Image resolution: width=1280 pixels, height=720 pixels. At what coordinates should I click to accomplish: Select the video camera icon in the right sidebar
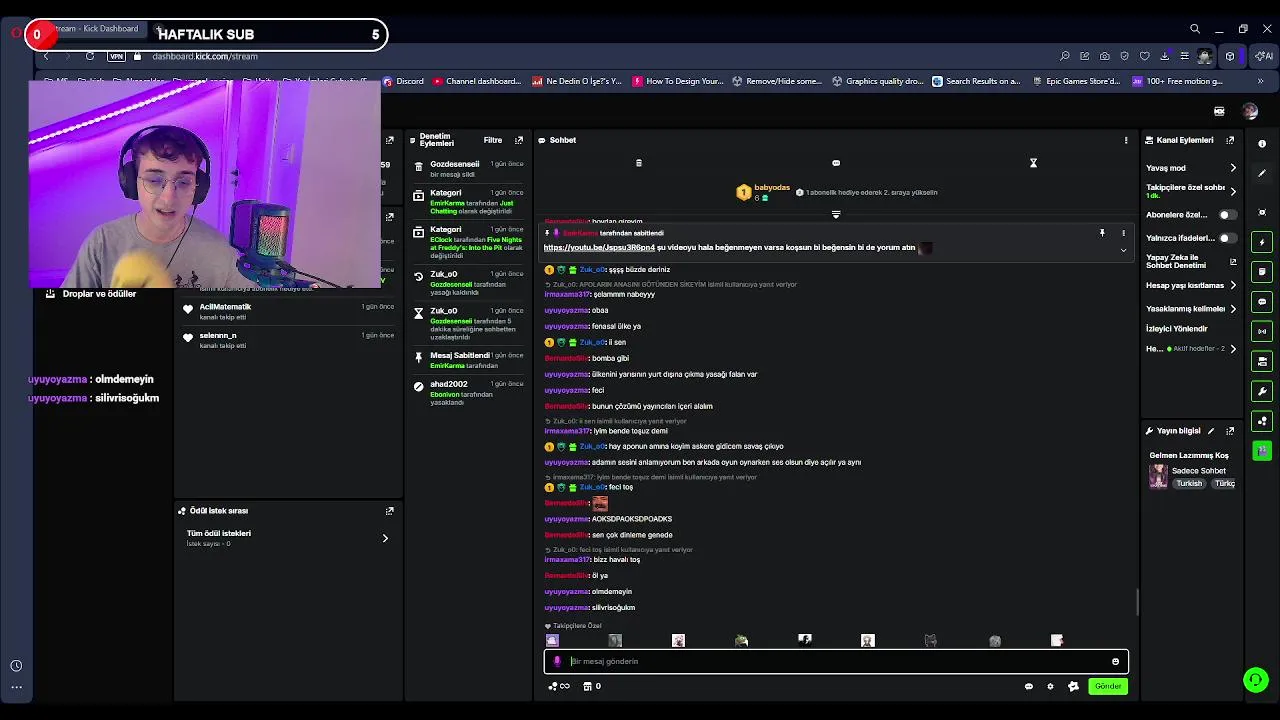point(1262,361)
